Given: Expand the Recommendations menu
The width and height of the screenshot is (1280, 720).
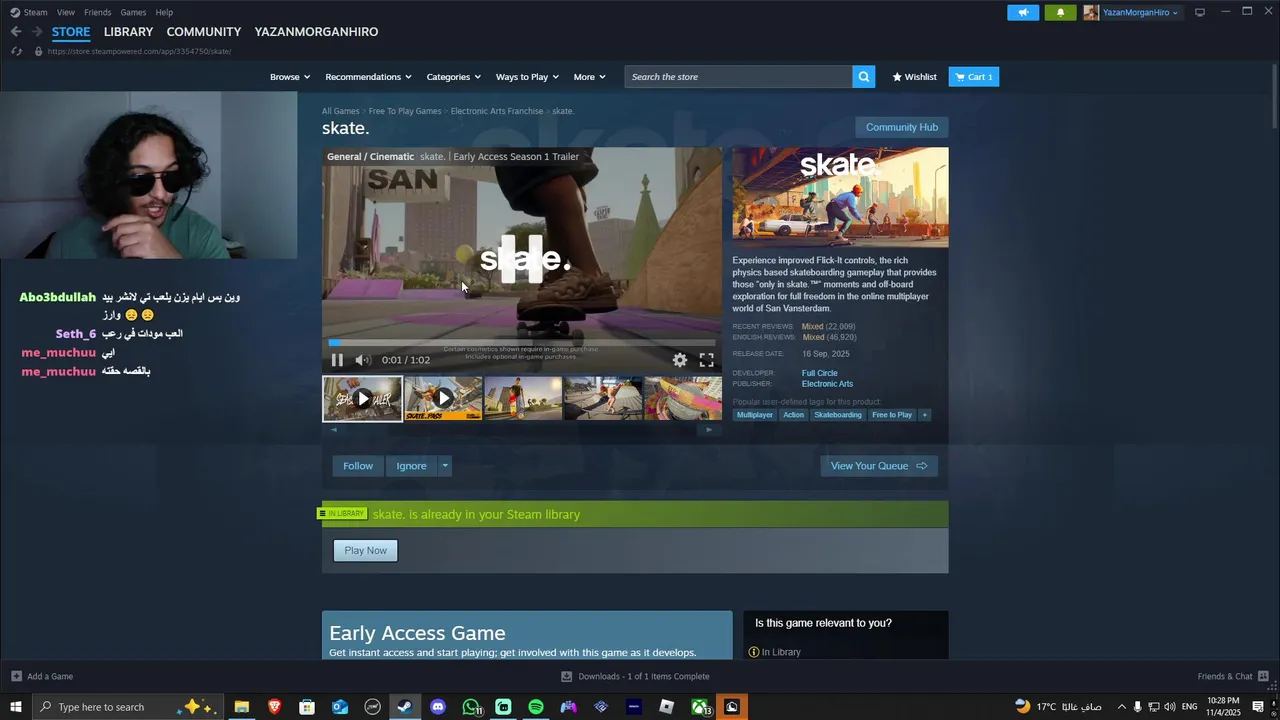Looking at the screenshot, I should coord(368,77).
